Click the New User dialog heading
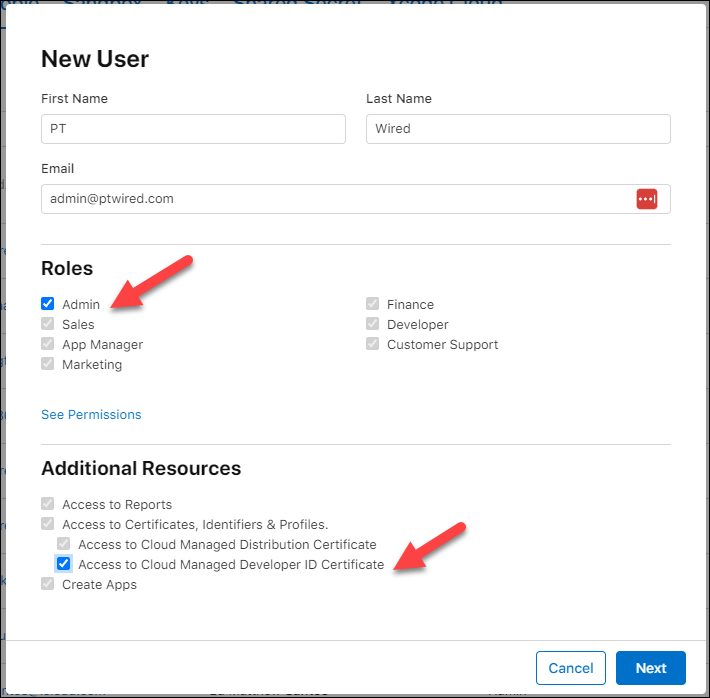Viewport: 710px width, 698px height. click(x=95, y=59)
